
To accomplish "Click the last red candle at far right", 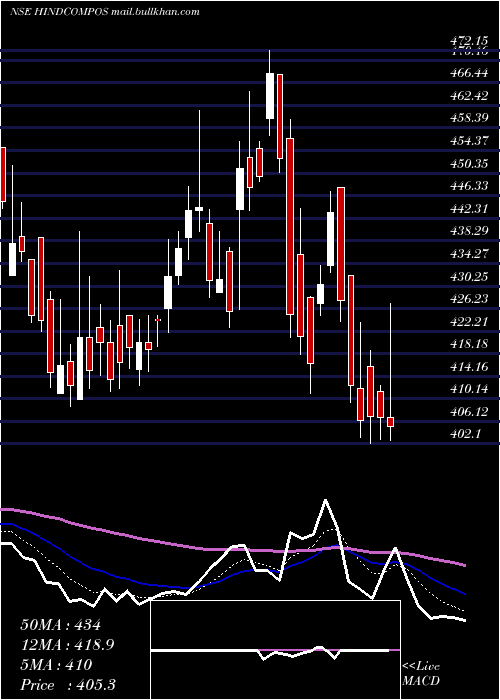I will [x=391, y=422].
